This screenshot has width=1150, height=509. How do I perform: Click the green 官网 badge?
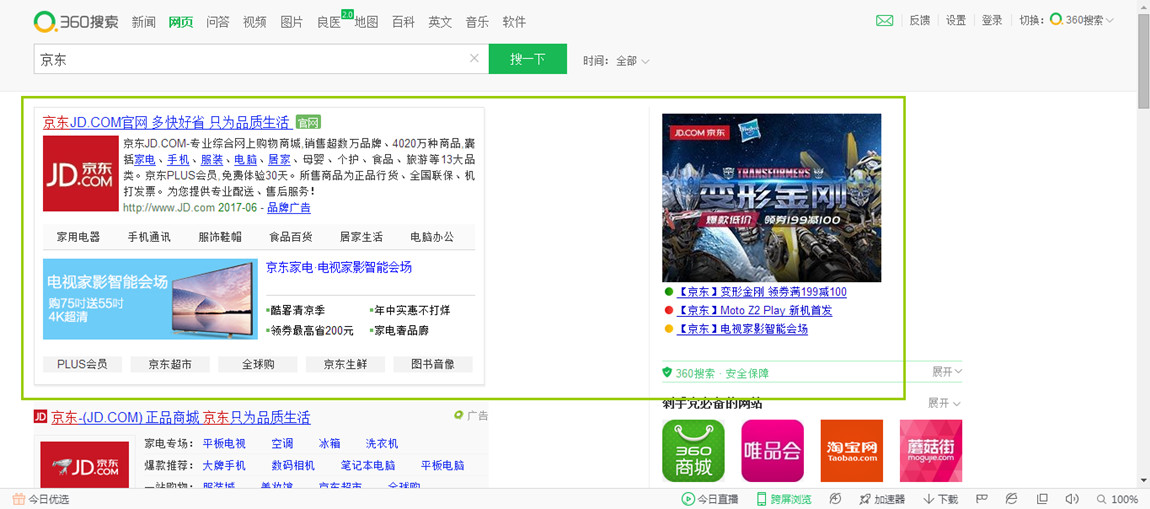pos(308,122)
